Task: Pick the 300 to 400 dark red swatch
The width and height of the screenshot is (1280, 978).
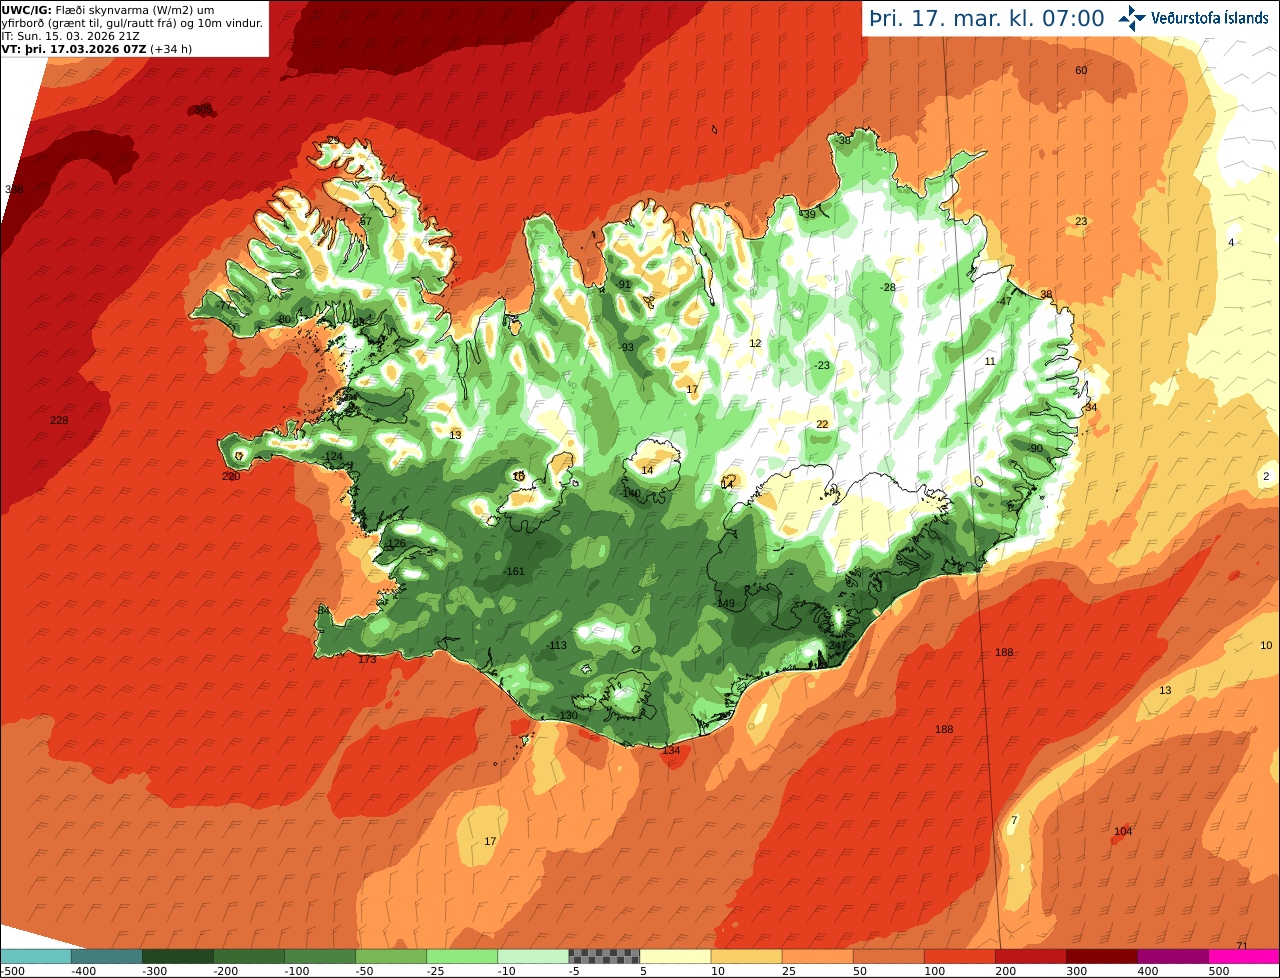Action: 1101,956
